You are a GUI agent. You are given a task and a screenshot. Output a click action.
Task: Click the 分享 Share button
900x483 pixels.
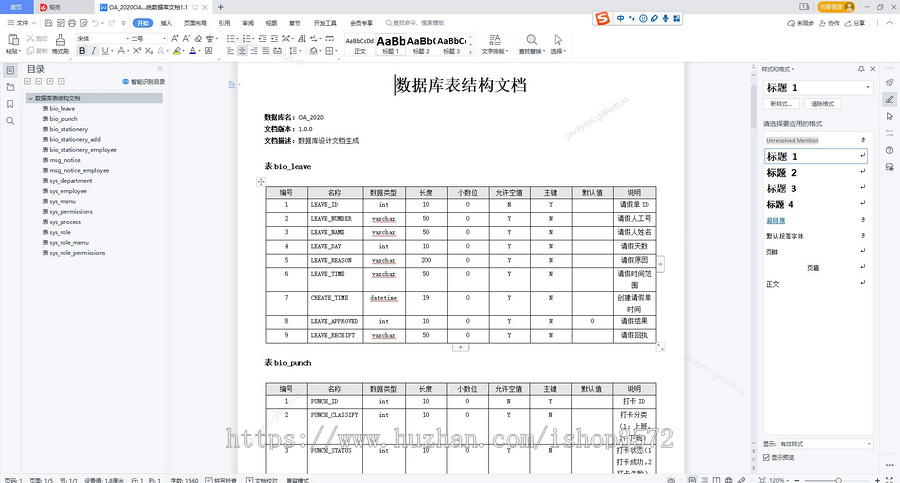click(x=855, y=23)
